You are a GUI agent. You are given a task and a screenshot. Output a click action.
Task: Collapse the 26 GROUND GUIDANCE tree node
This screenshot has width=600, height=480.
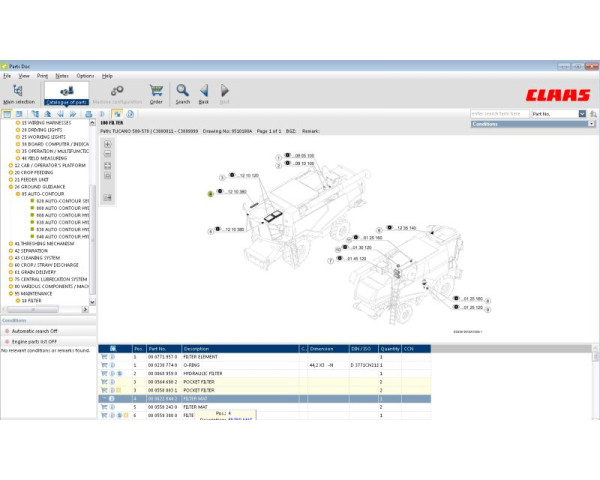point(10,186)
